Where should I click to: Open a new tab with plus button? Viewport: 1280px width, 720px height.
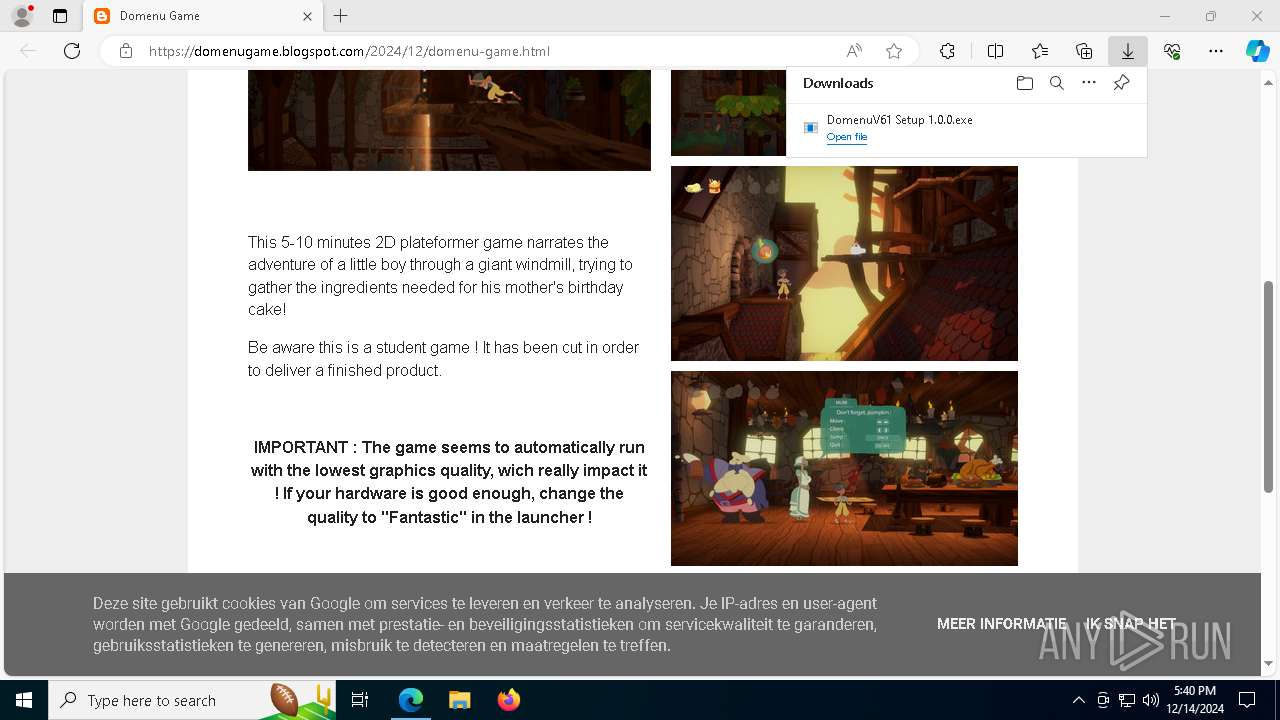[x=341, y=16]
